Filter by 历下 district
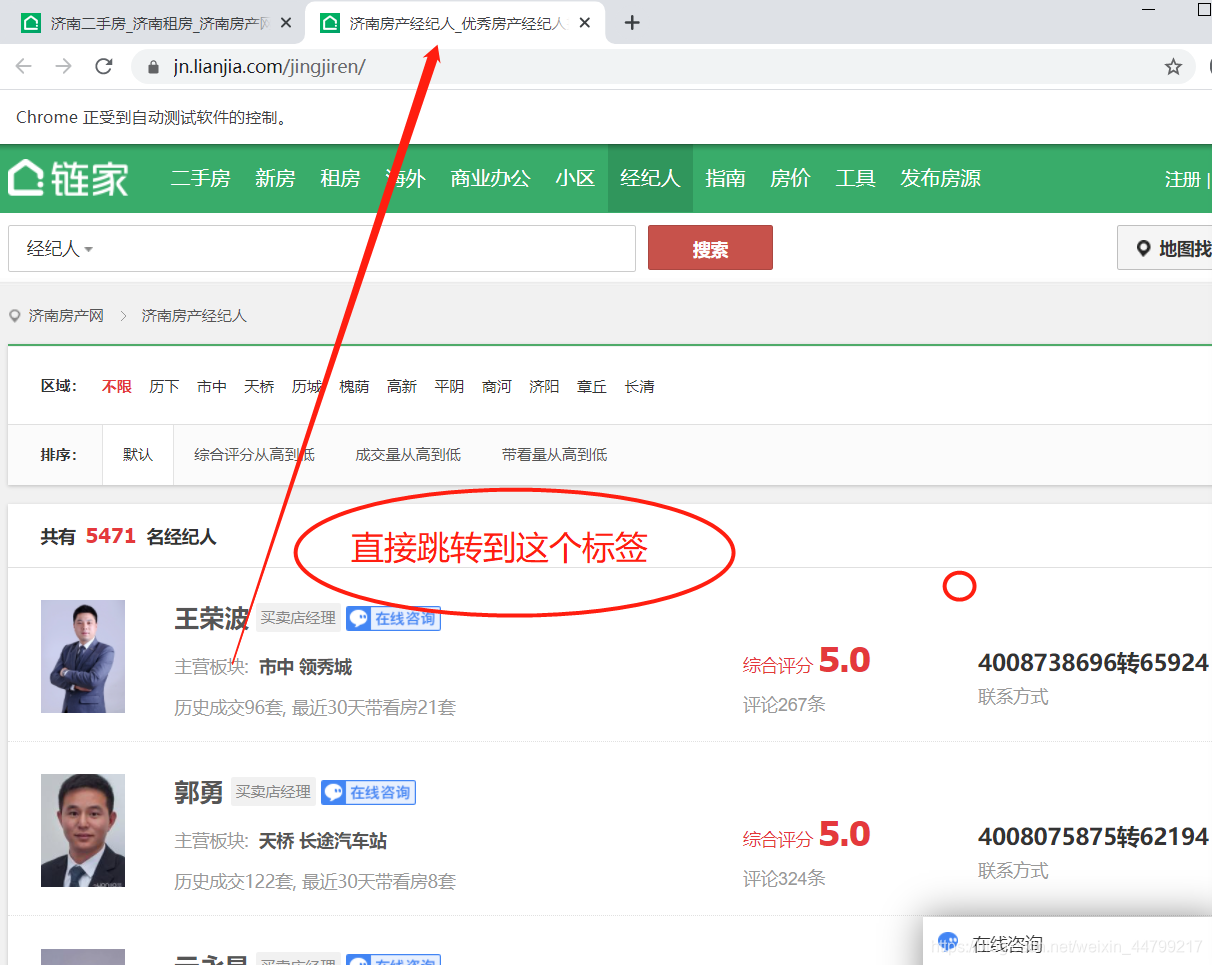The width and height of the screenshot is (1212, 965). [164, 386]
